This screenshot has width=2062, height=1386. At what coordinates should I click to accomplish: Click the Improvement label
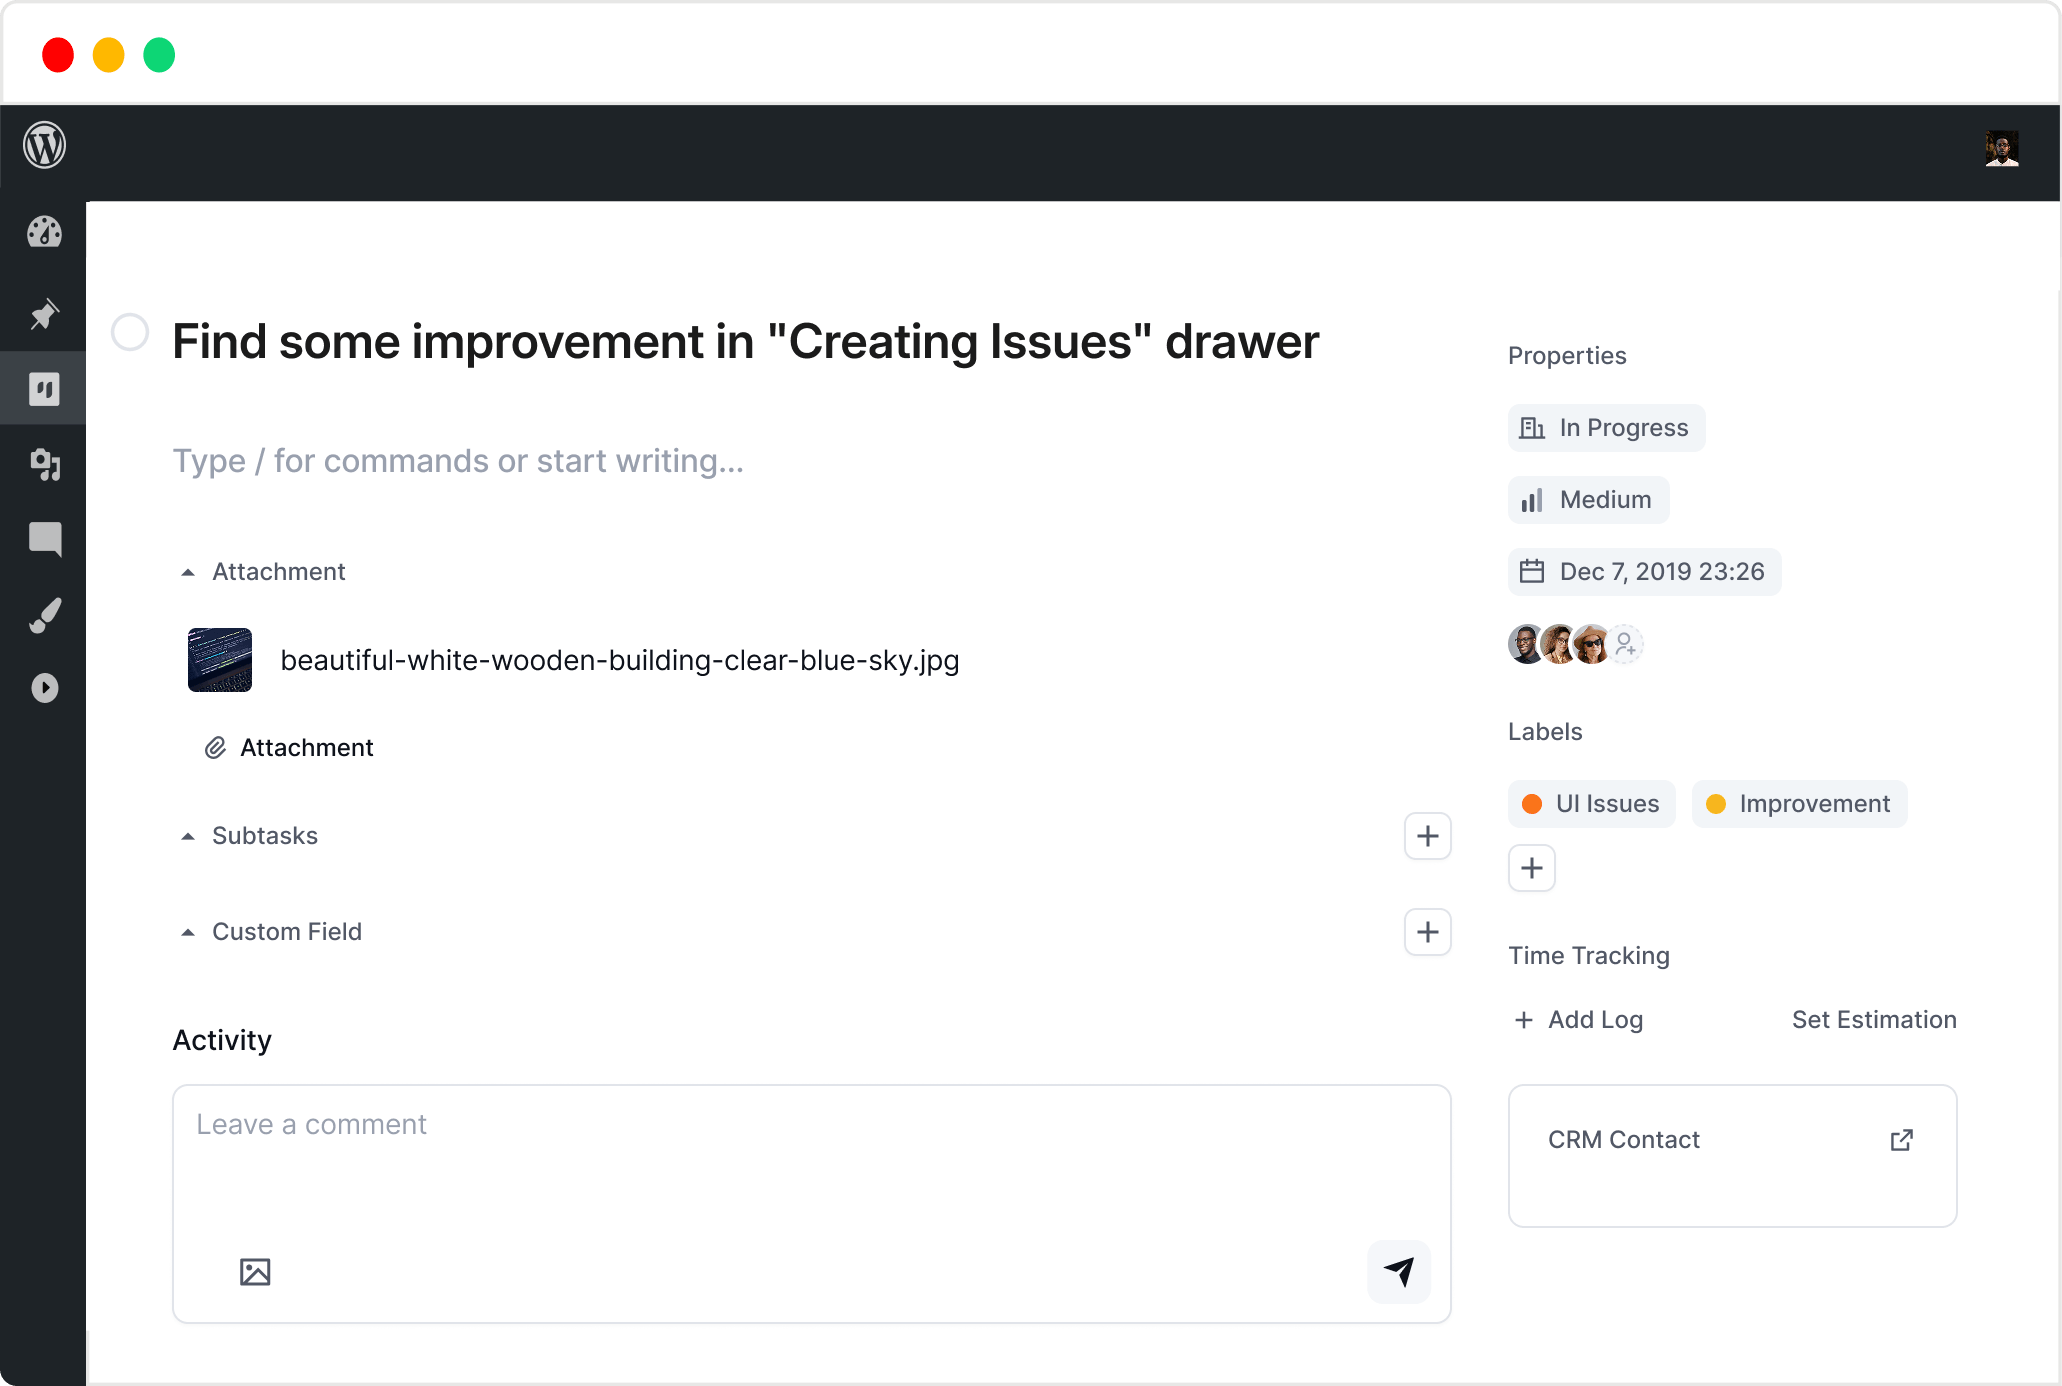(1800, 804)
